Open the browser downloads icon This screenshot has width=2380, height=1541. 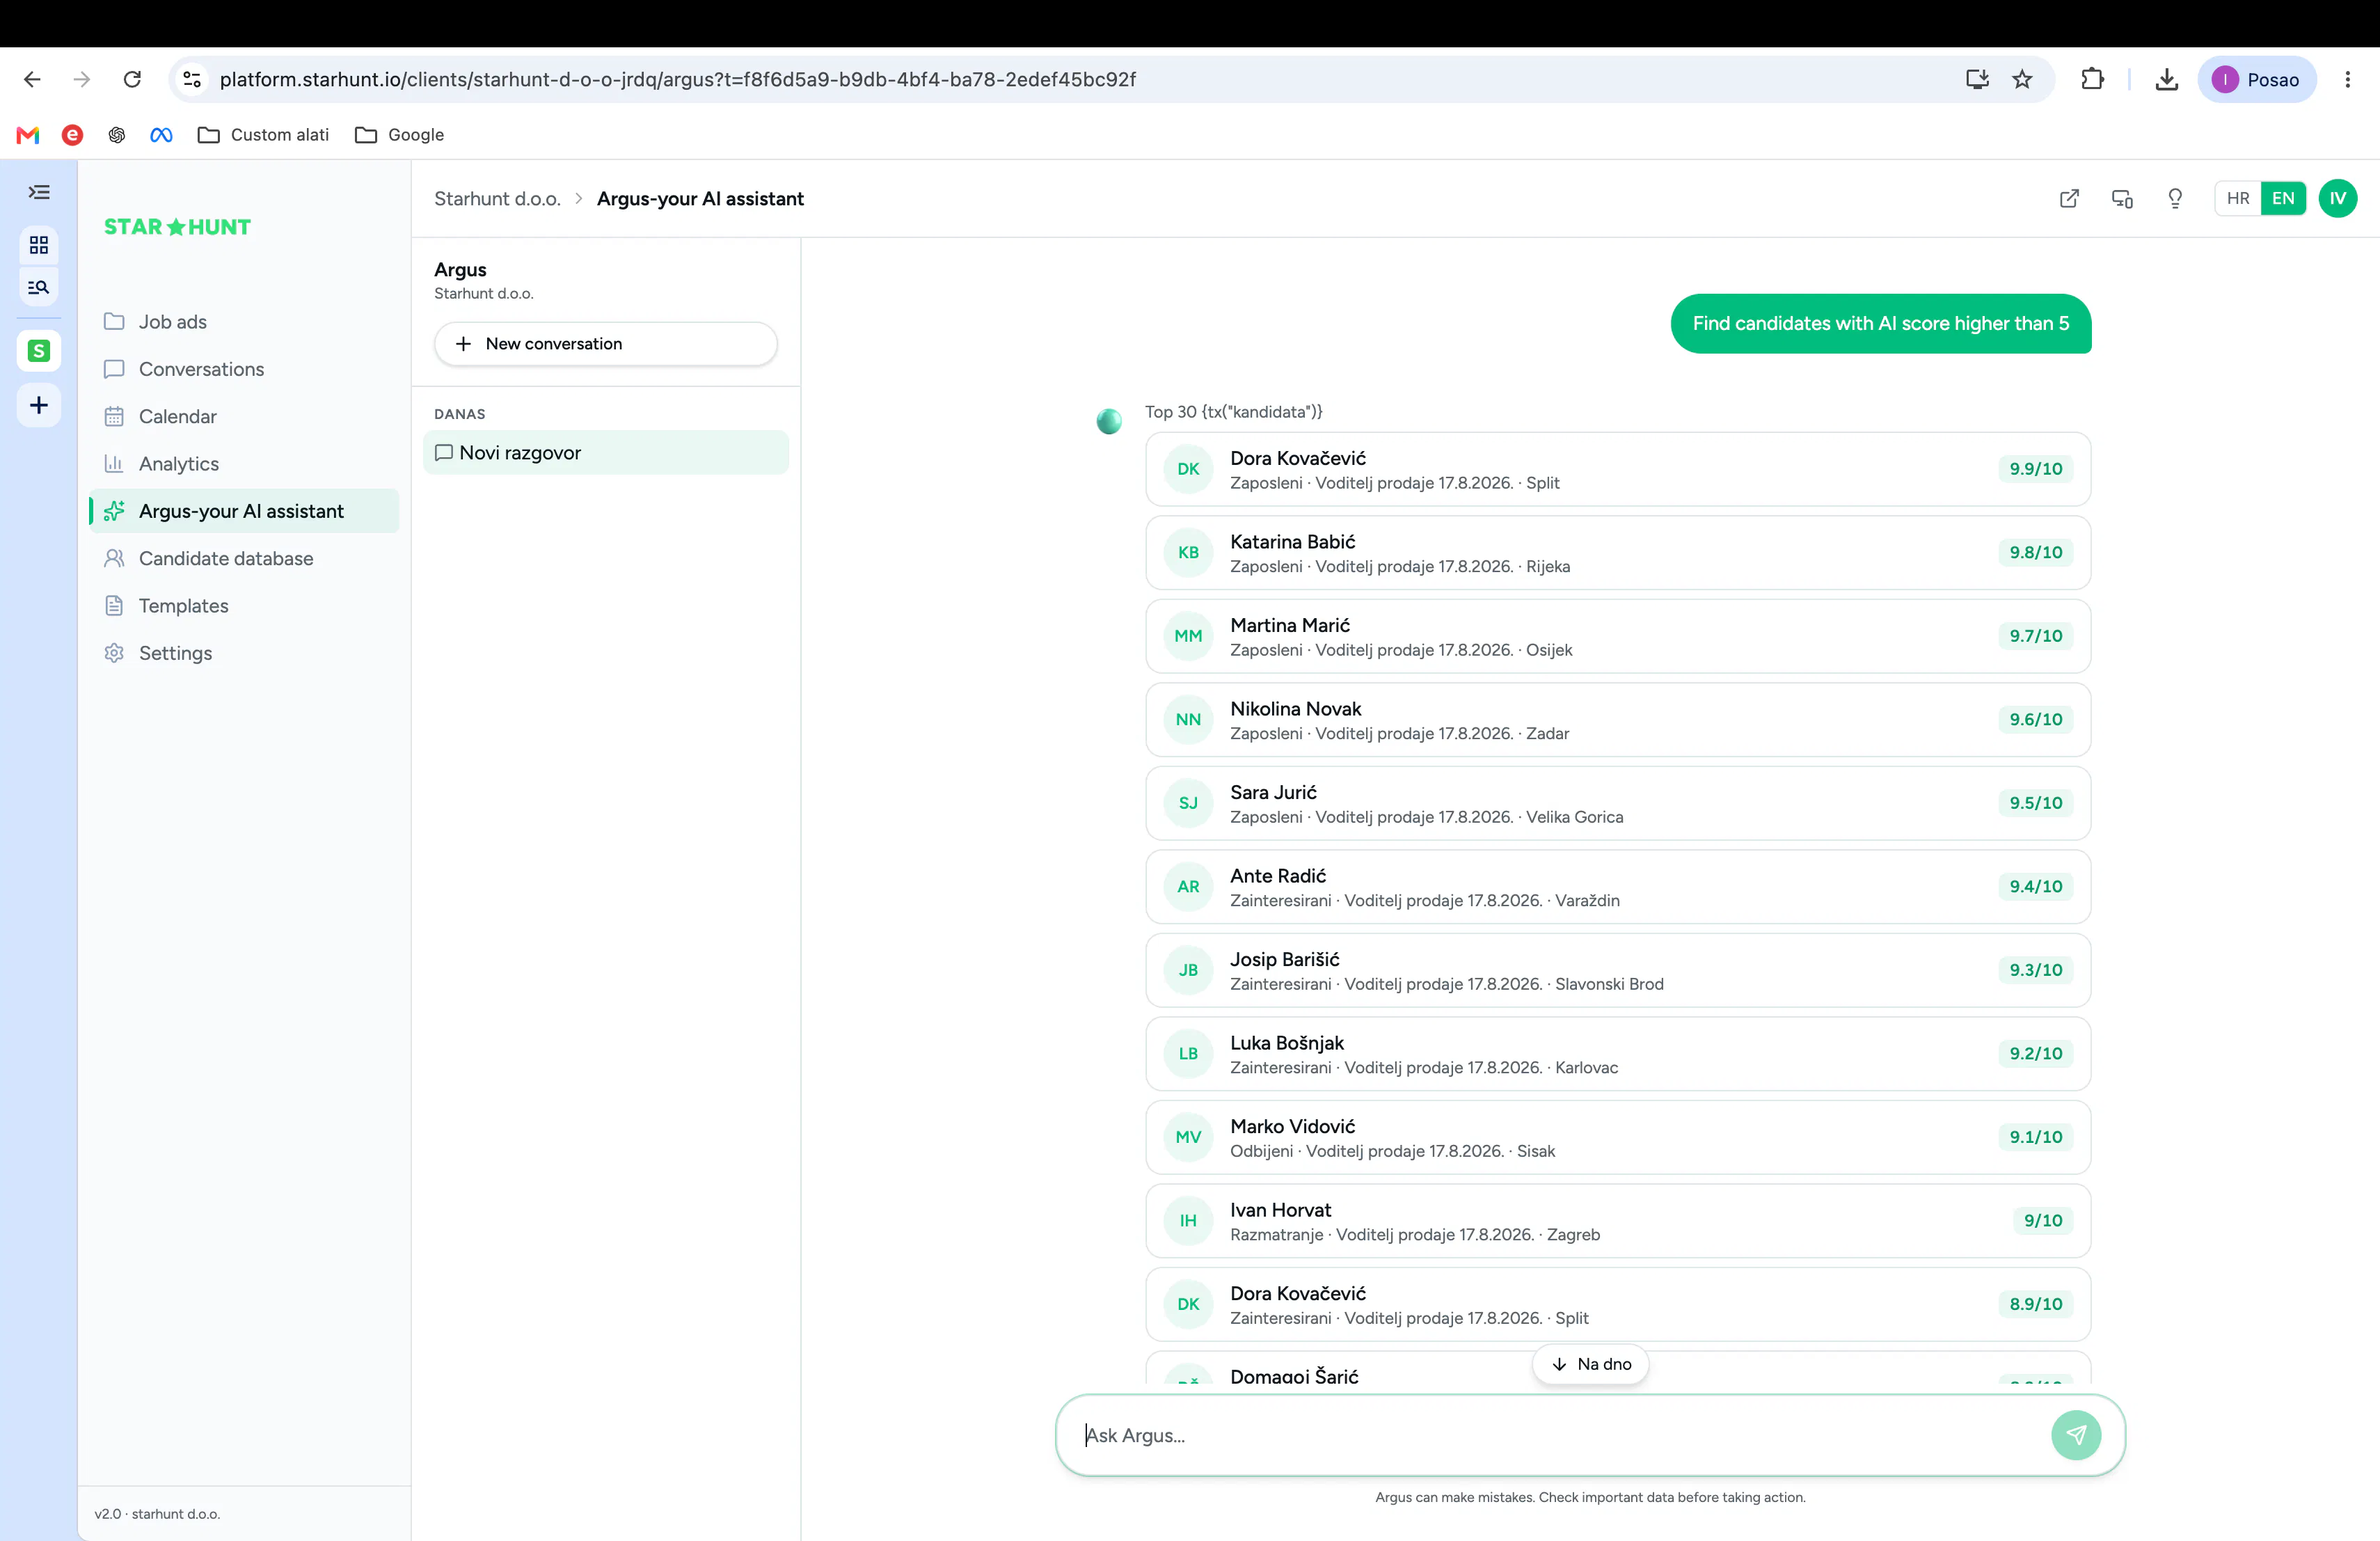[2166, 79]
